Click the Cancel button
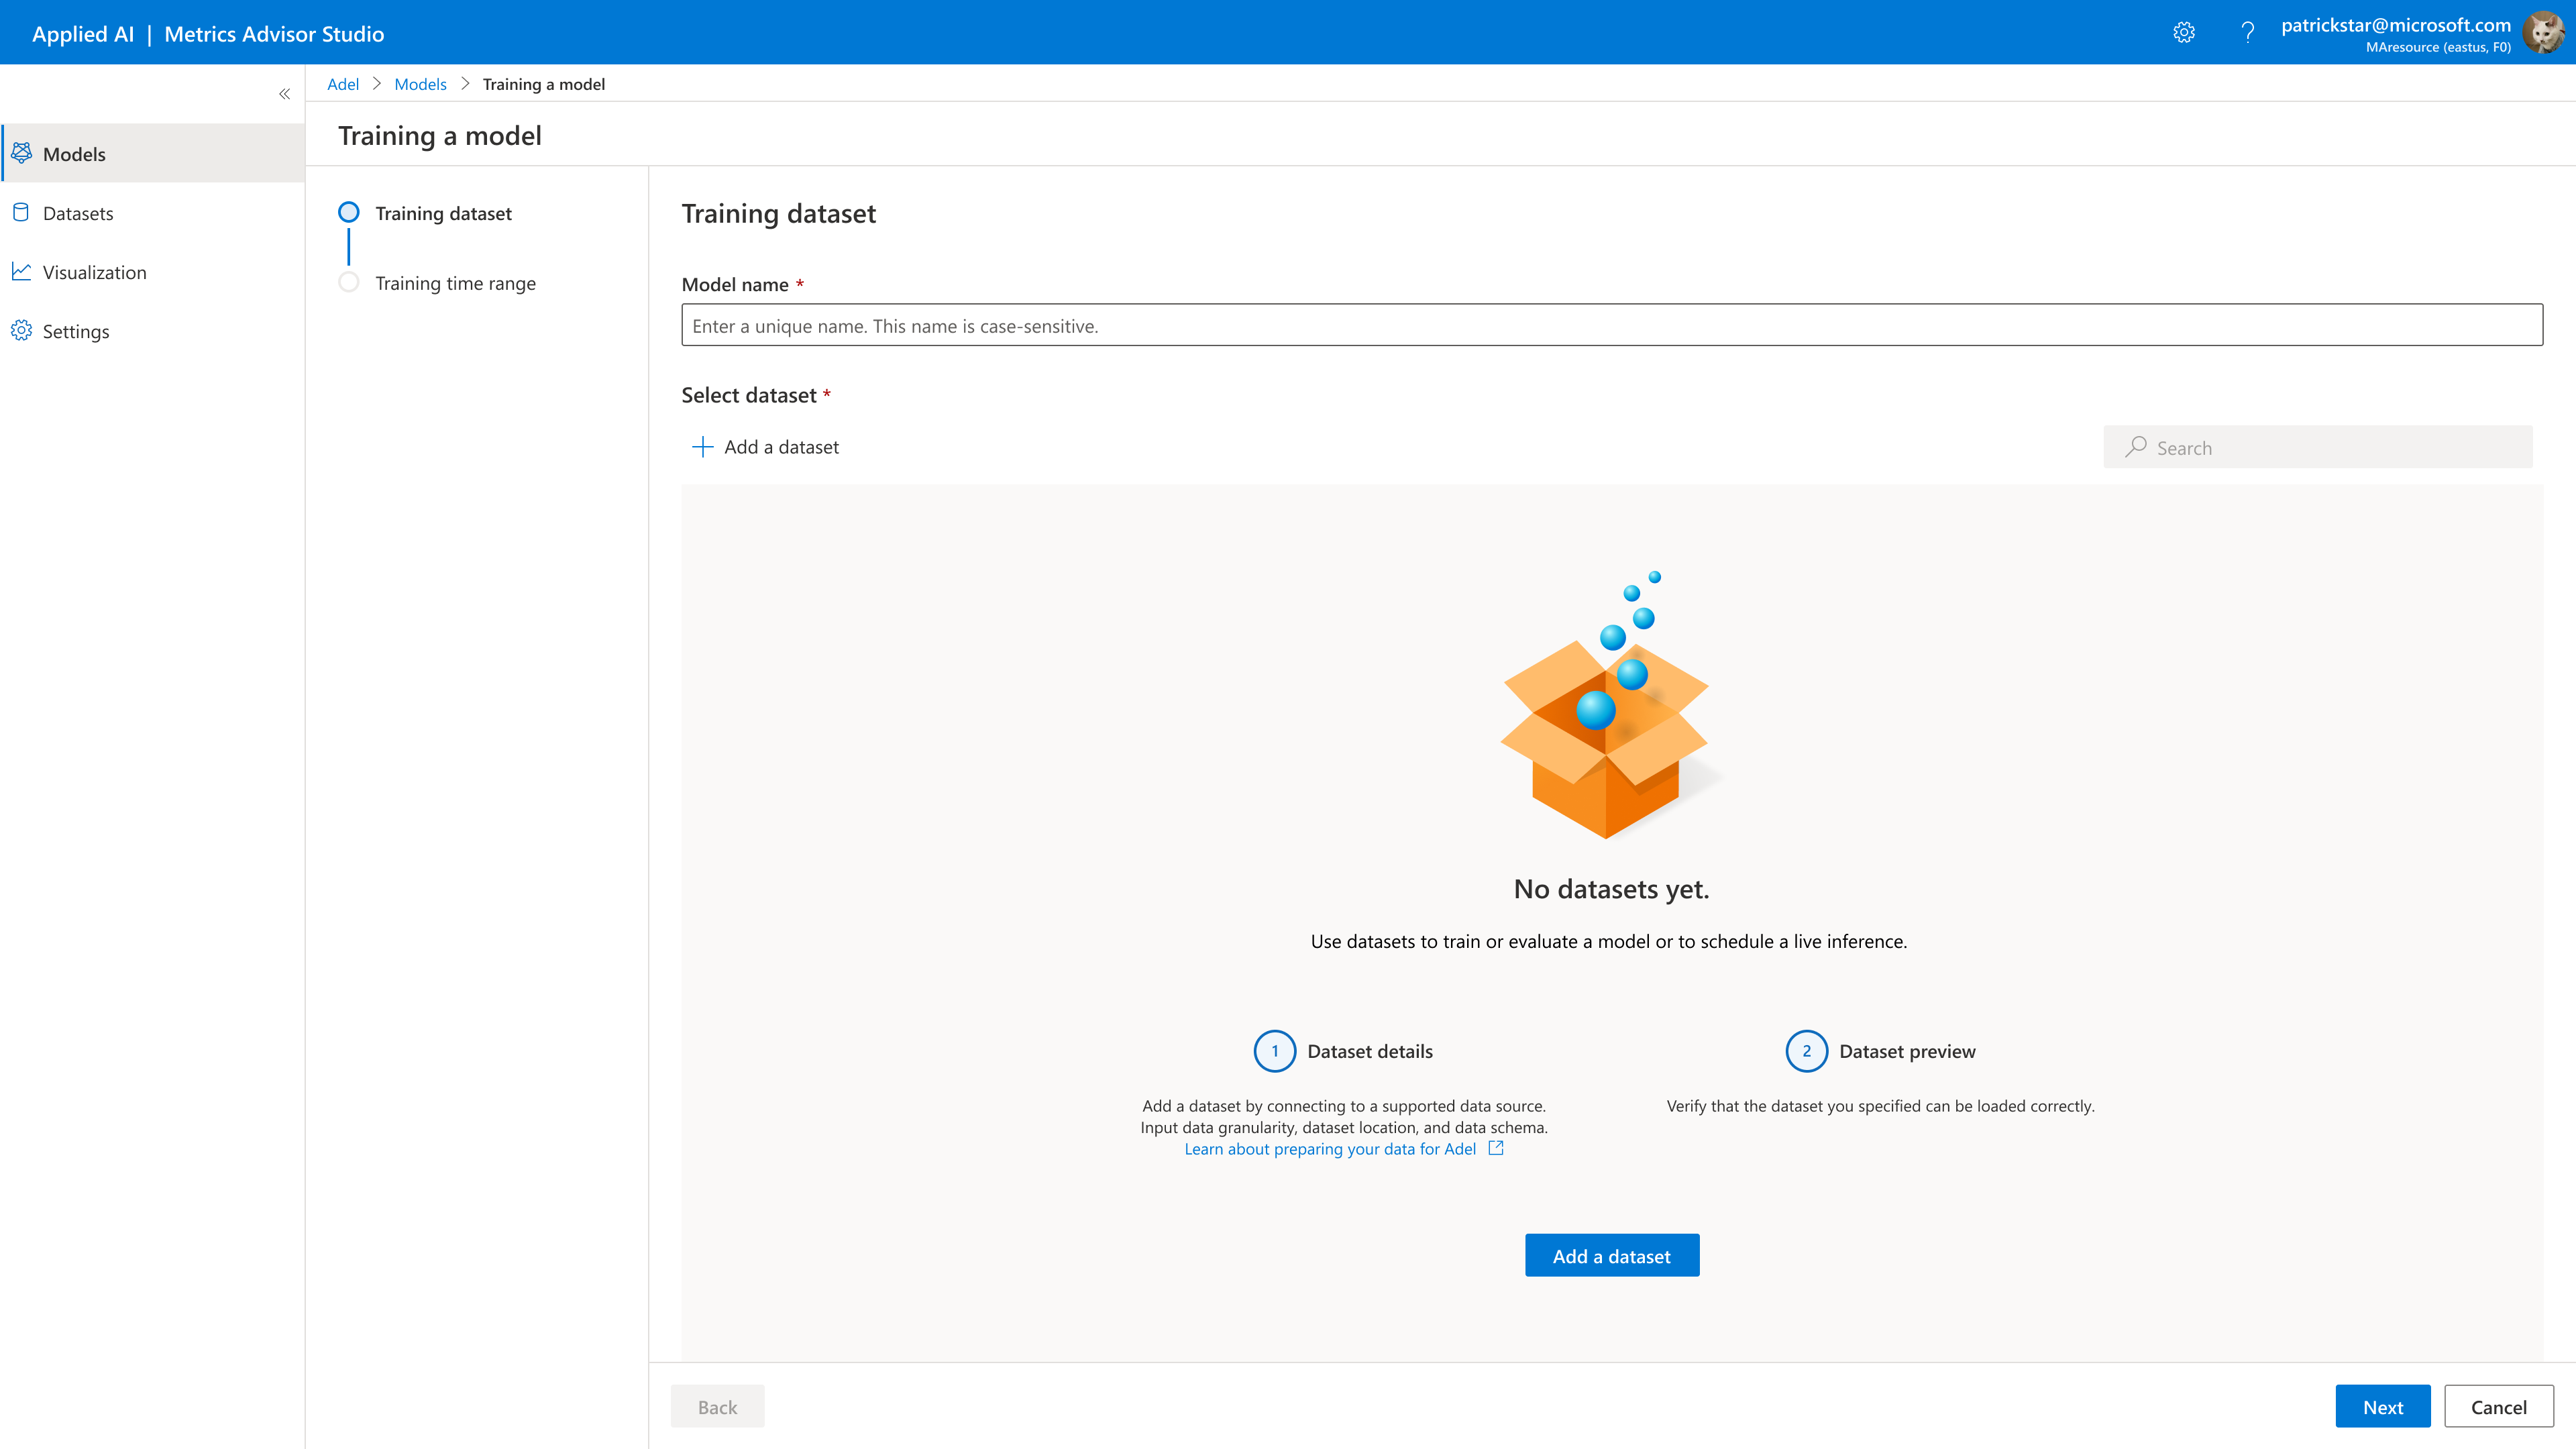This screenshot has height=1449, width=2576. 2498,1406
